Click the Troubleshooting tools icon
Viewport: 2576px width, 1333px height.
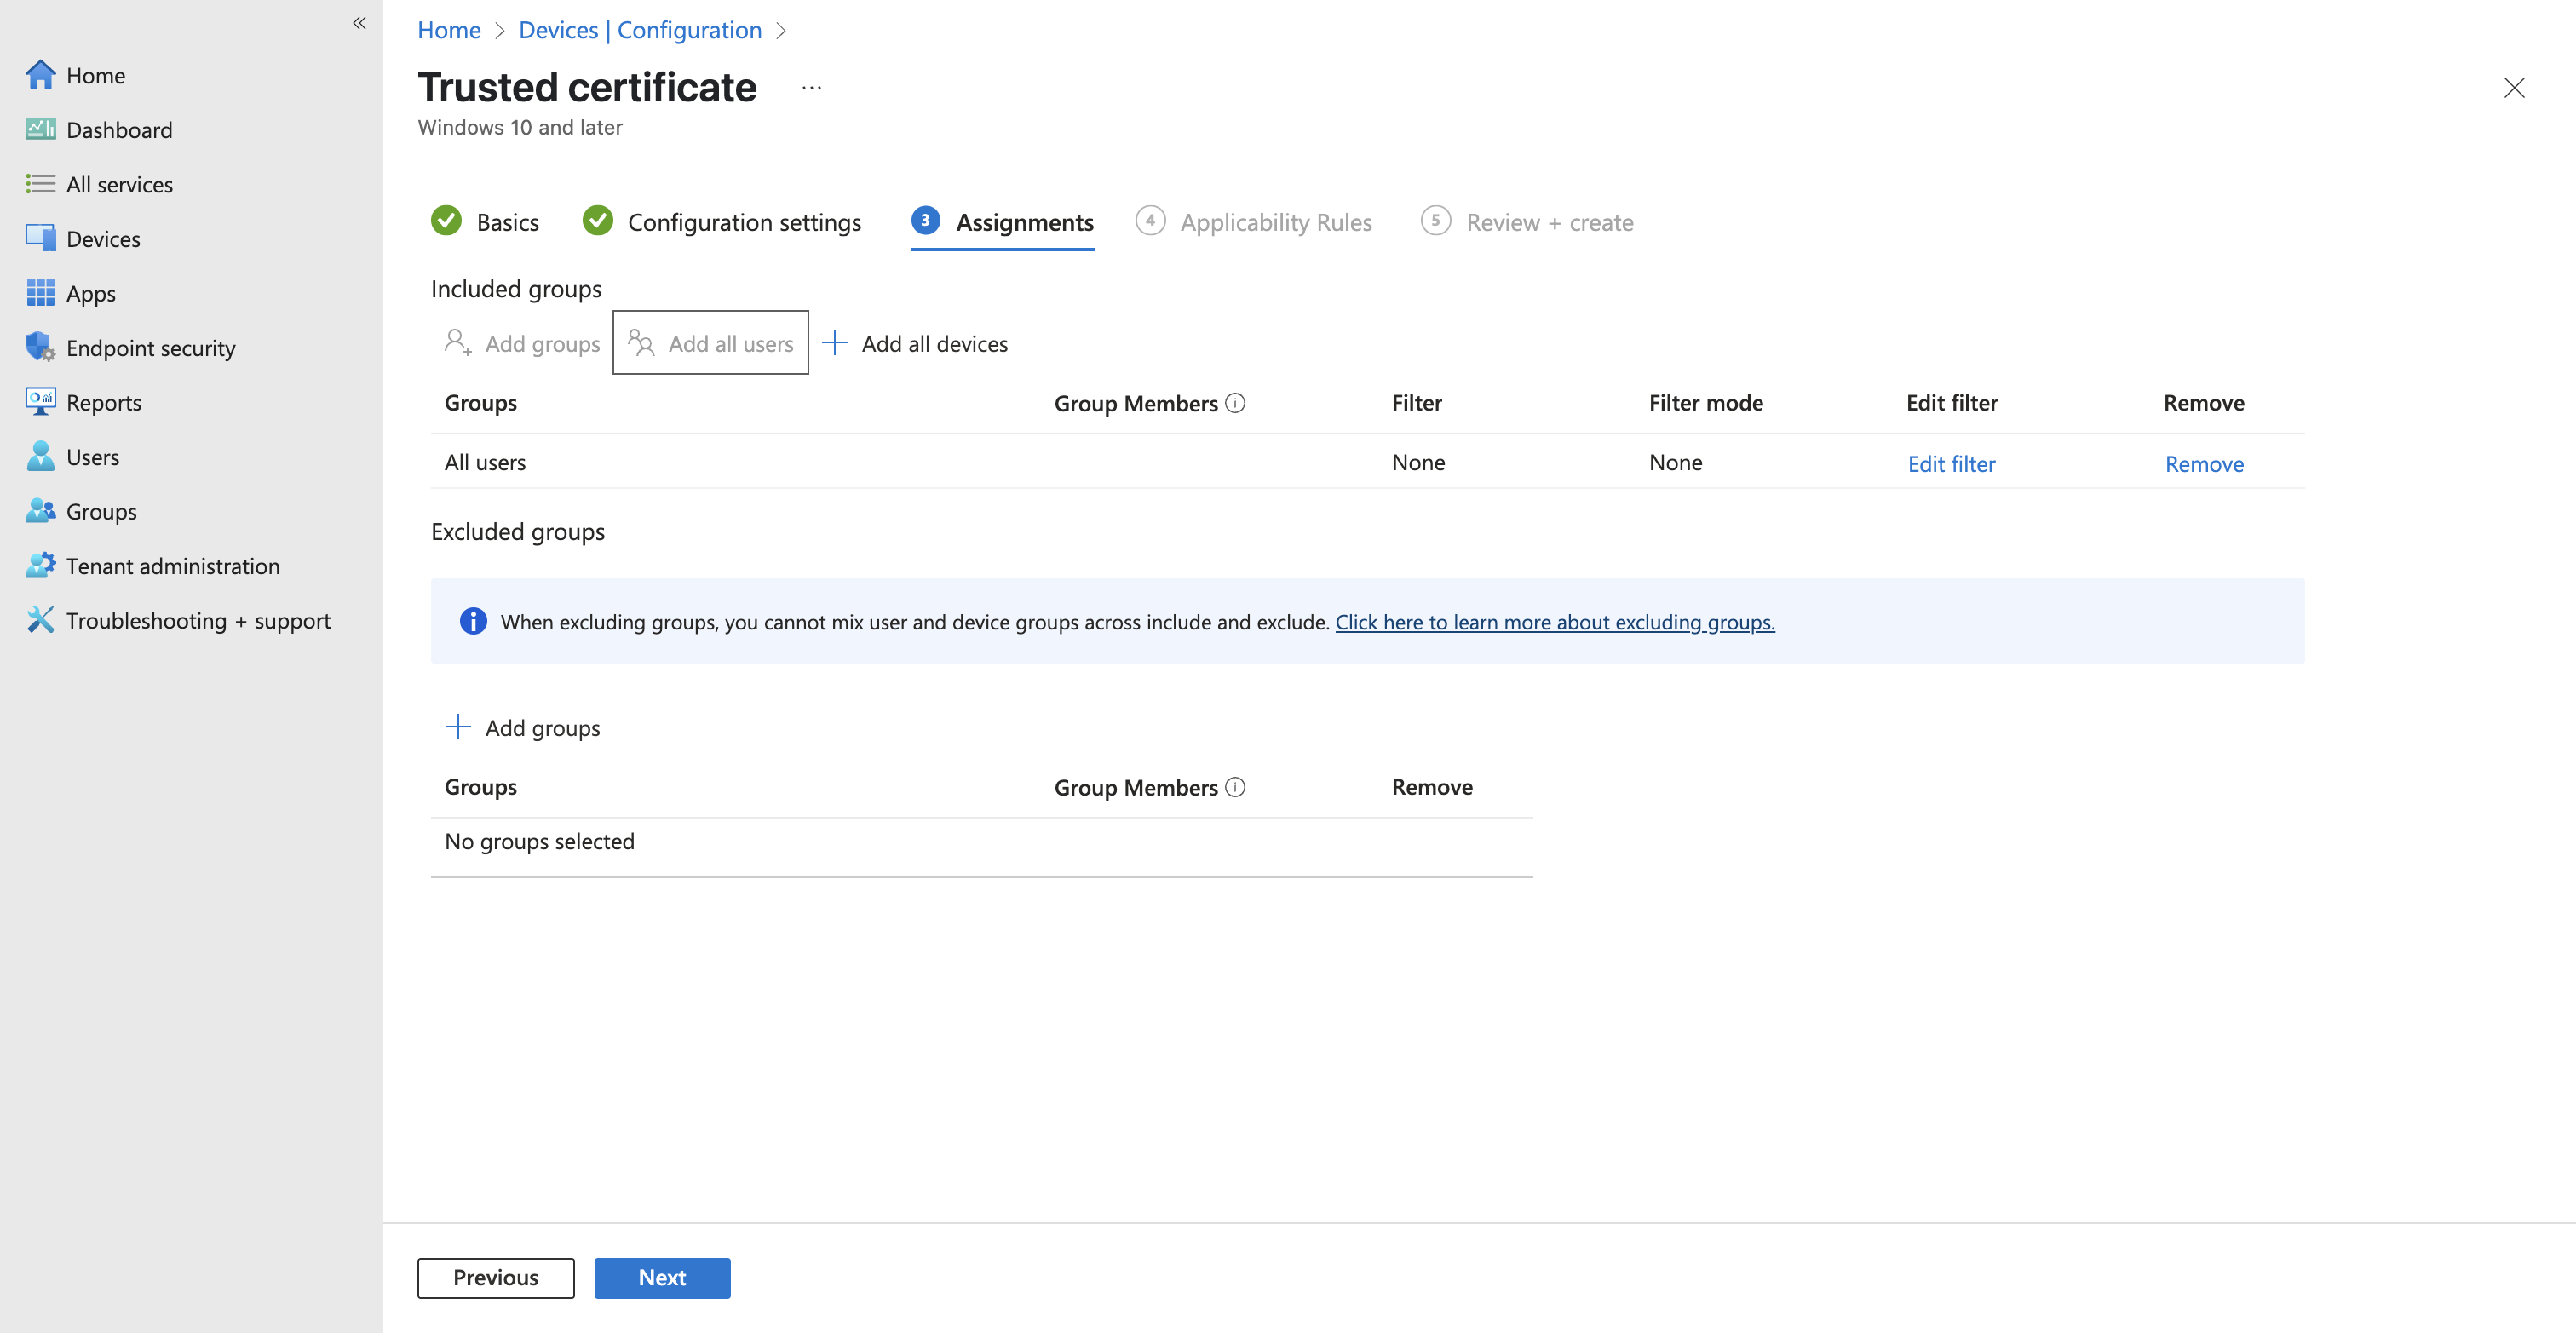40,620
